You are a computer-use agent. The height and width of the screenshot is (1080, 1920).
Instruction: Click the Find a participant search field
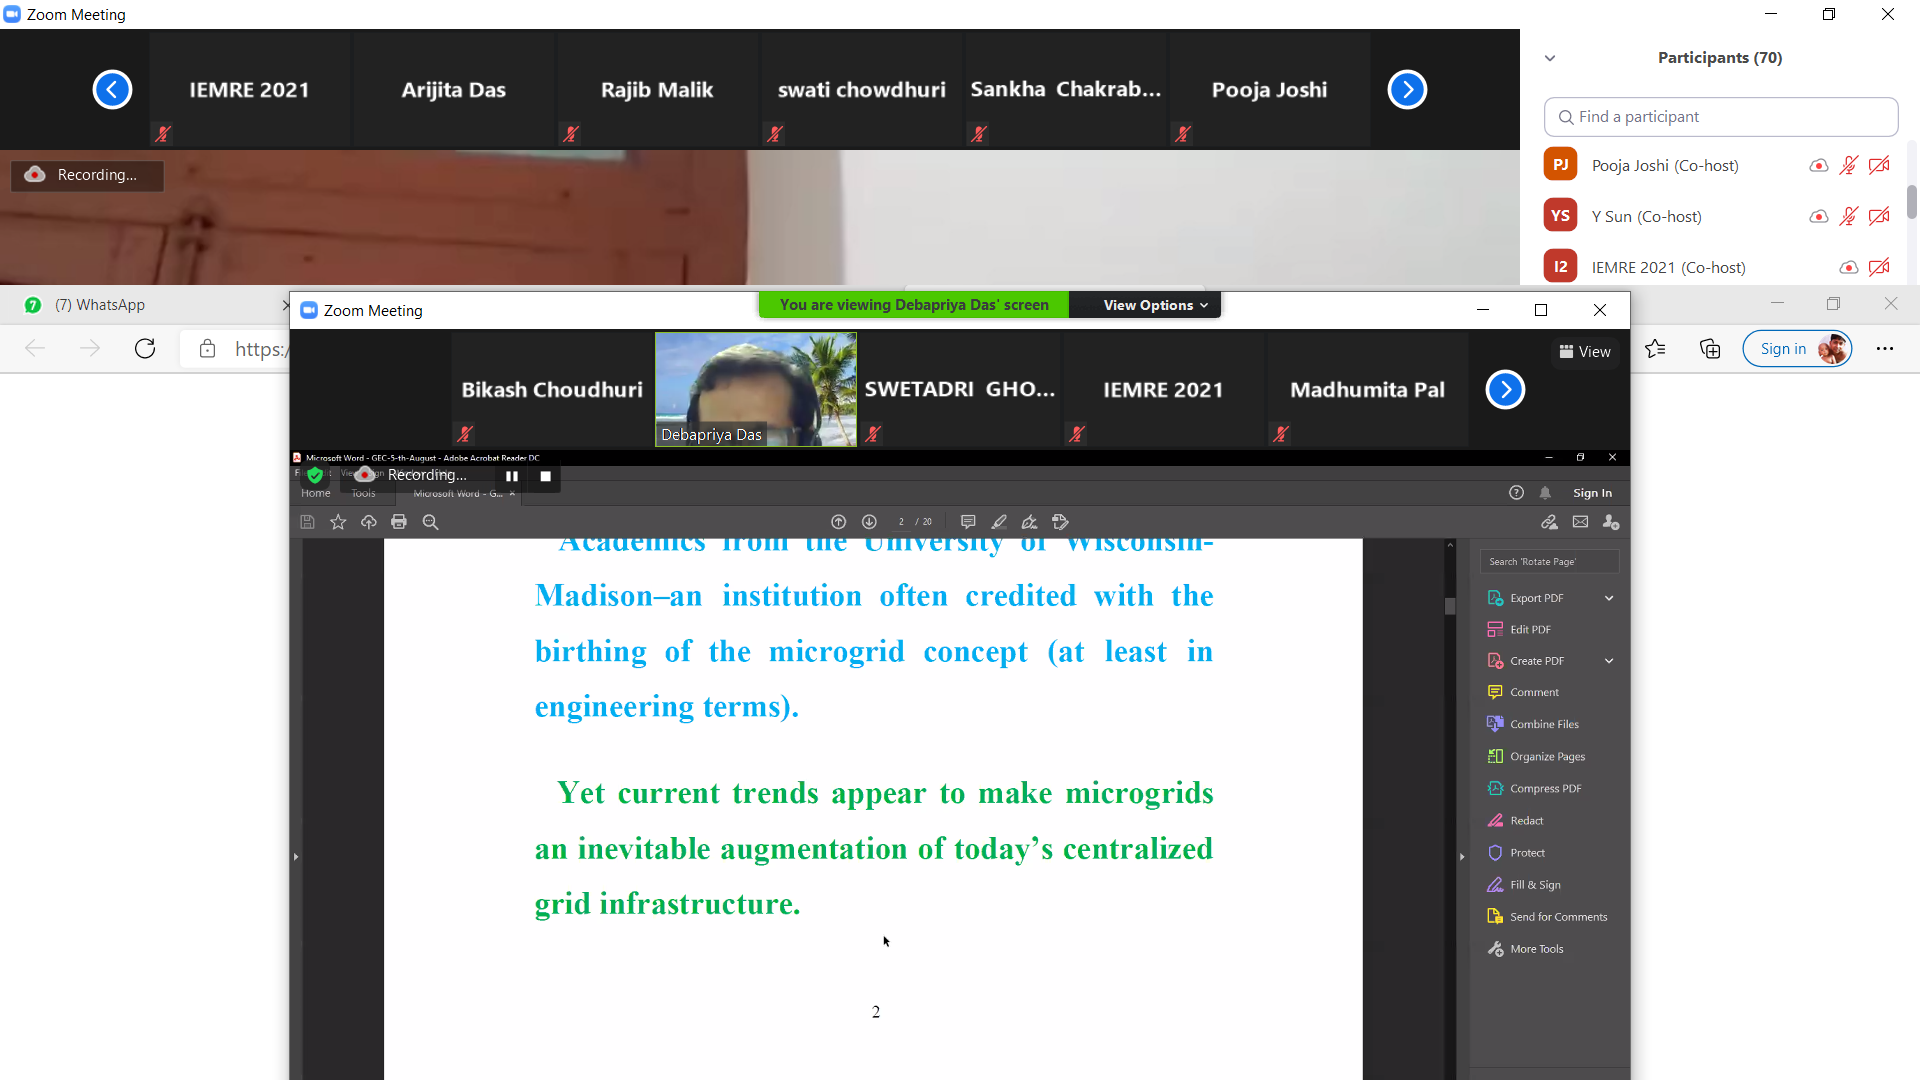coord(1721,117)
